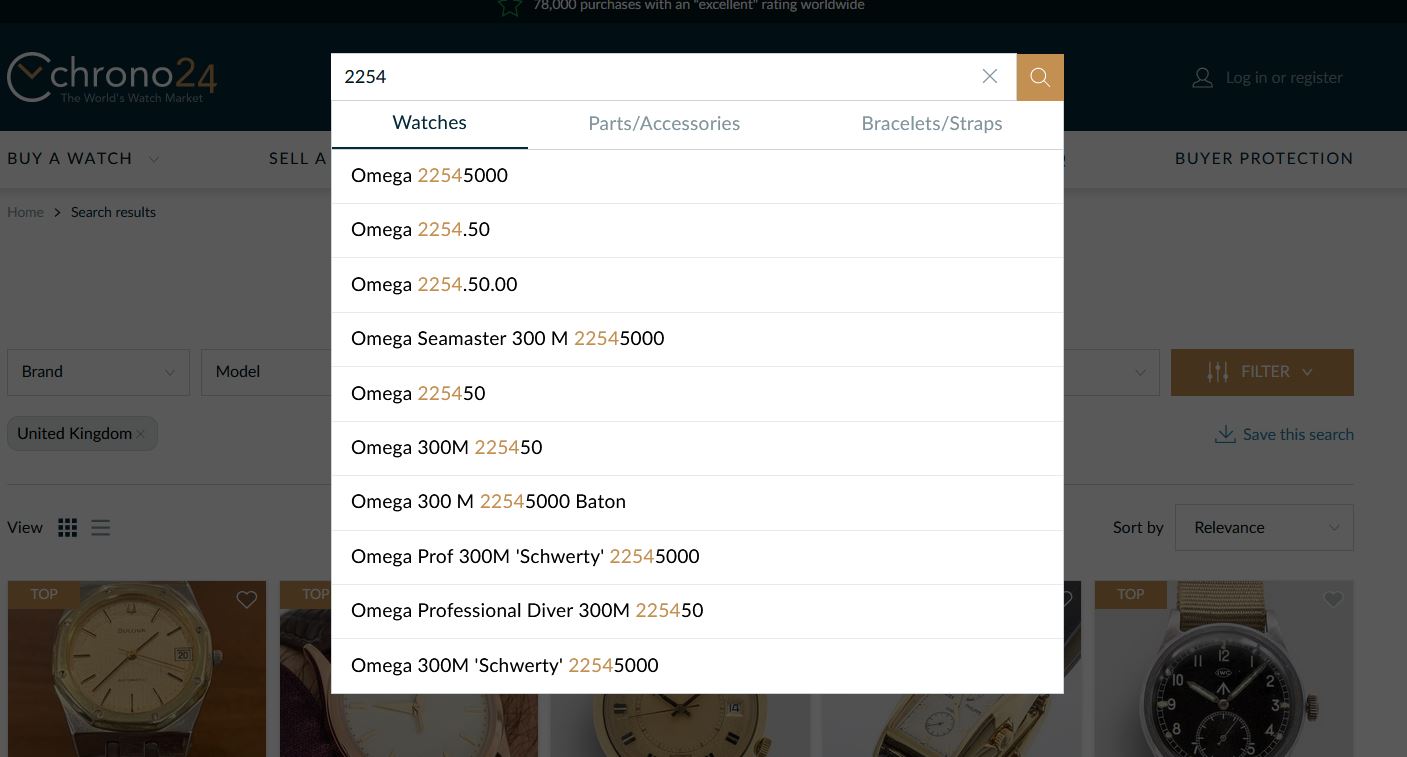Screen dimensions: 1407x757
Task: Open Log in or register link
Action: (1284, 78)
